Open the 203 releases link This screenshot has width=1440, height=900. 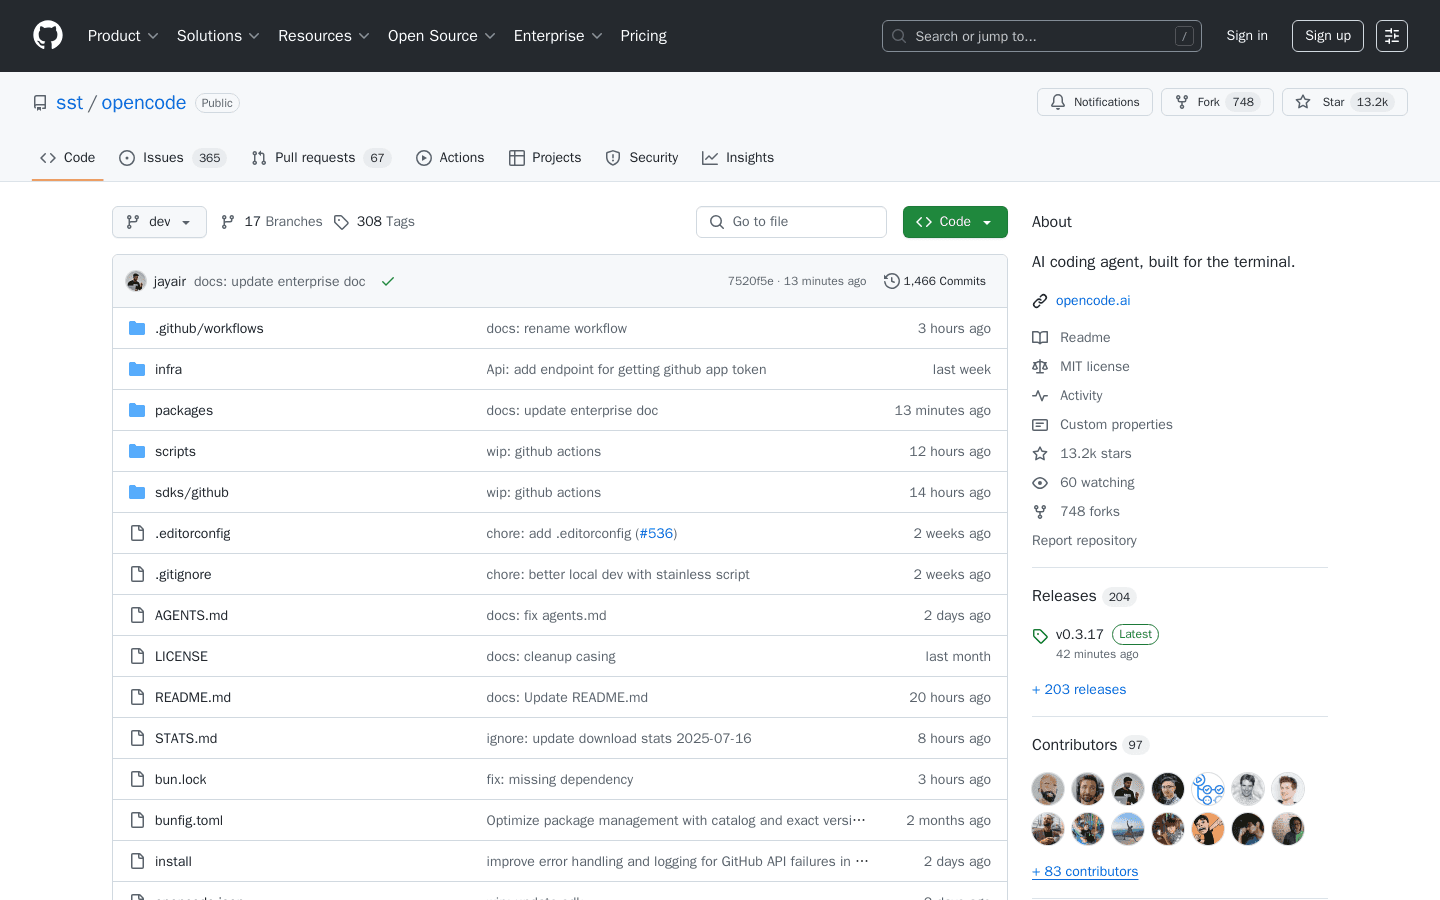[1079, 689]
